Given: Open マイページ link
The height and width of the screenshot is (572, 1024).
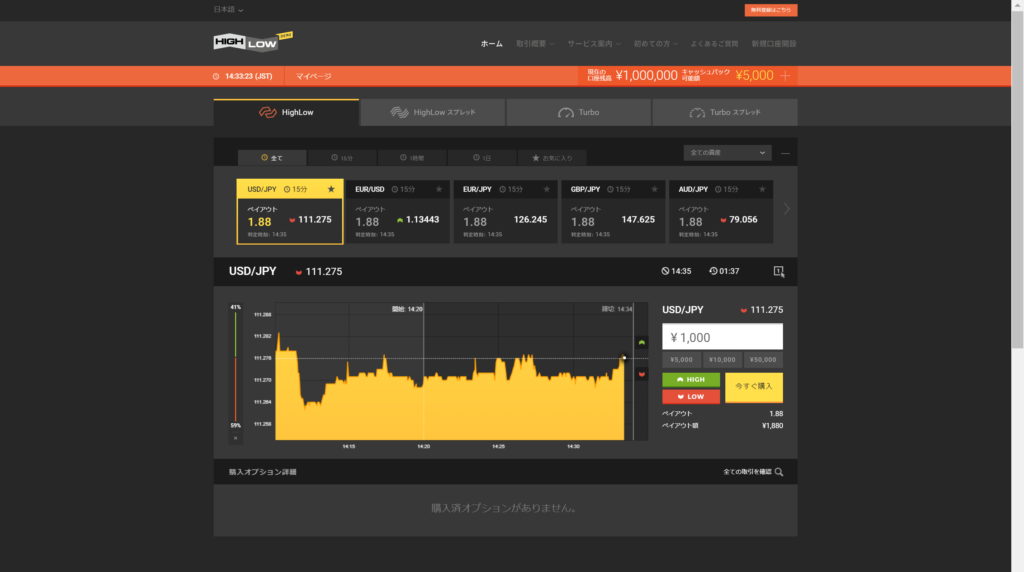Looking at the screenshot, I should point(313,76).
